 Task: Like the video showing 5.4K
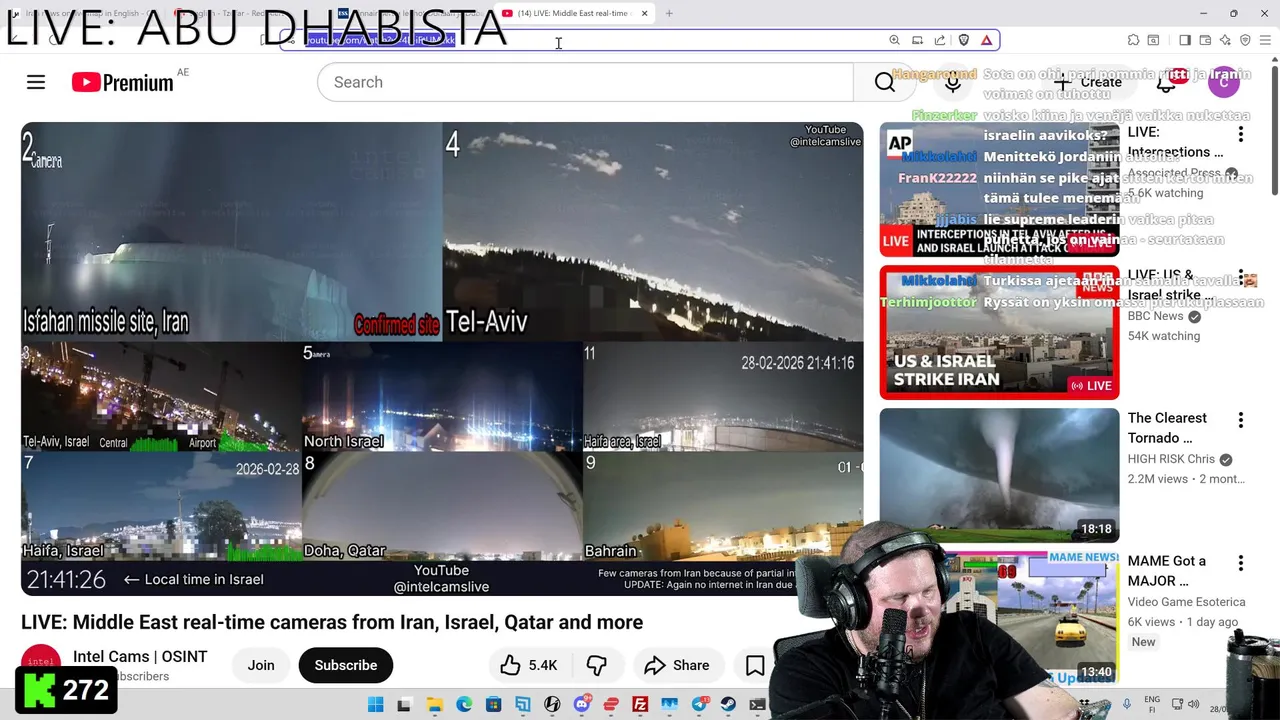[528, 665]
